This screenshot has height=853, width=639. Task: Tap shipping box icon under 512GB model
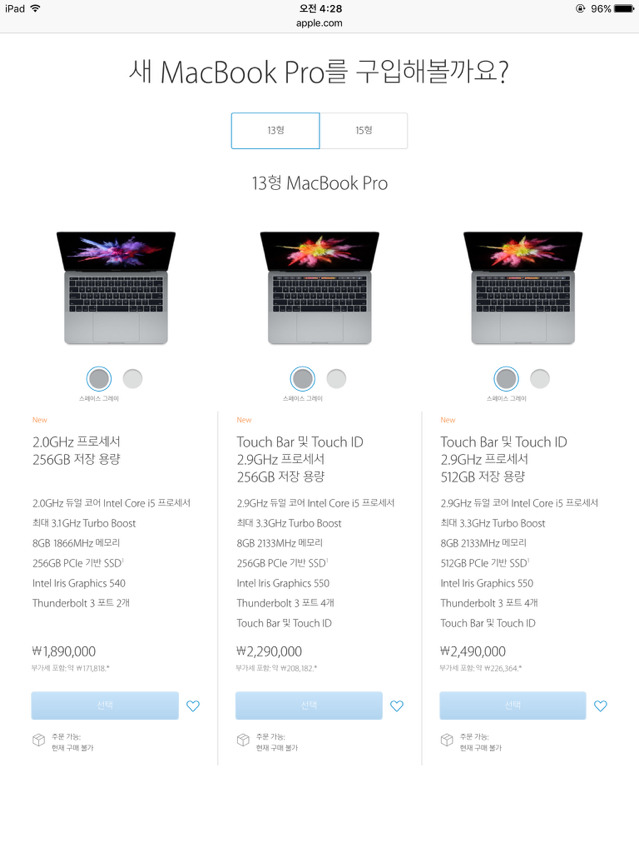coord(446,740)
